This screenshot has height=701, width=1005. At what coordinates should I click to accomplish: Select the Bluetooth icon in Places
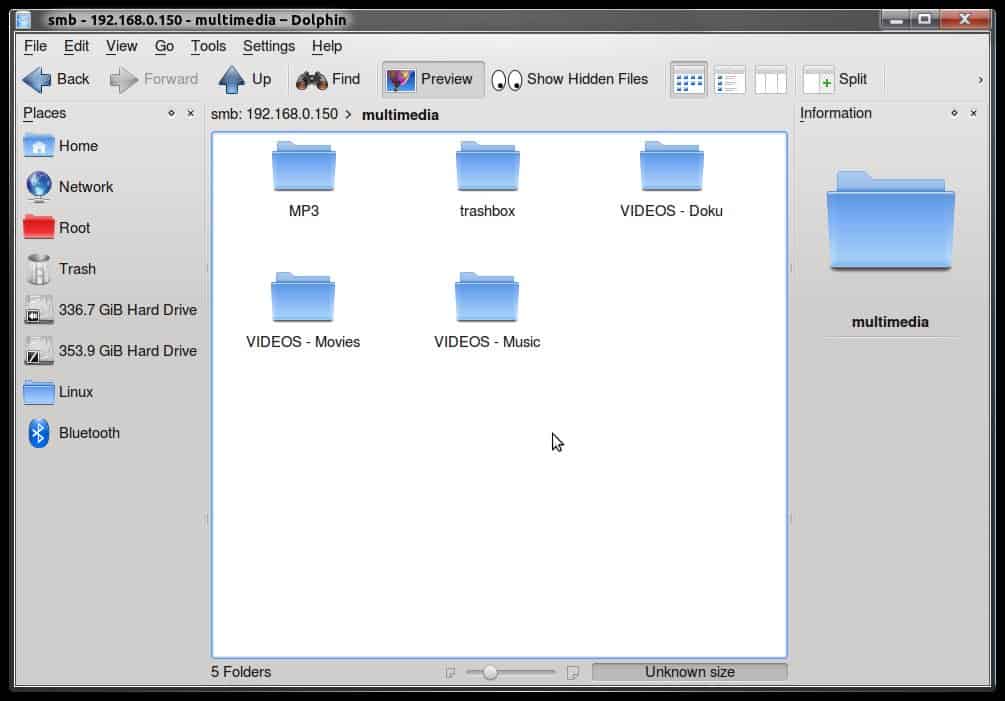38,433
